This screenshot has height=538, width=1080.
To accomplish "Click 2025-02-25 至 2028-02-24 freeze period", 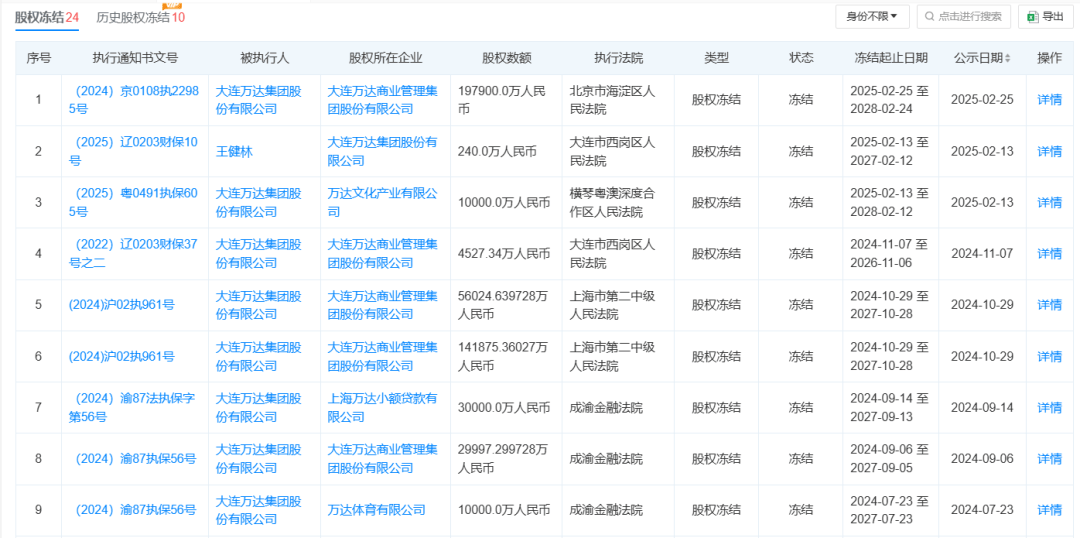I will [889, 100].
